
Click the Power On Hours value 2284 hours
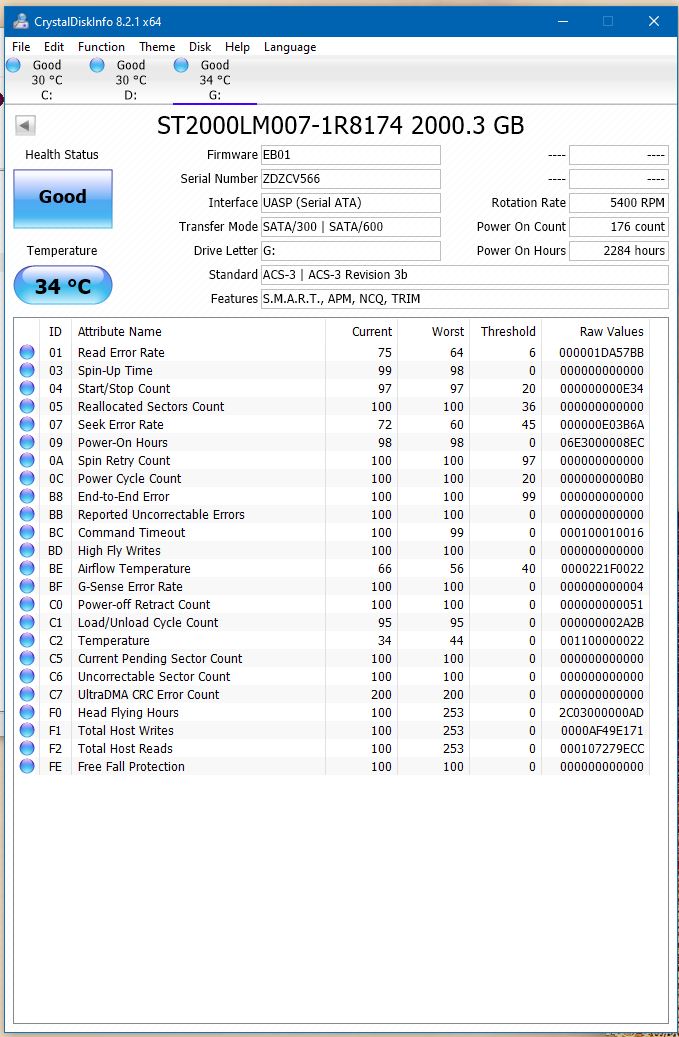[x=619, y=251]
